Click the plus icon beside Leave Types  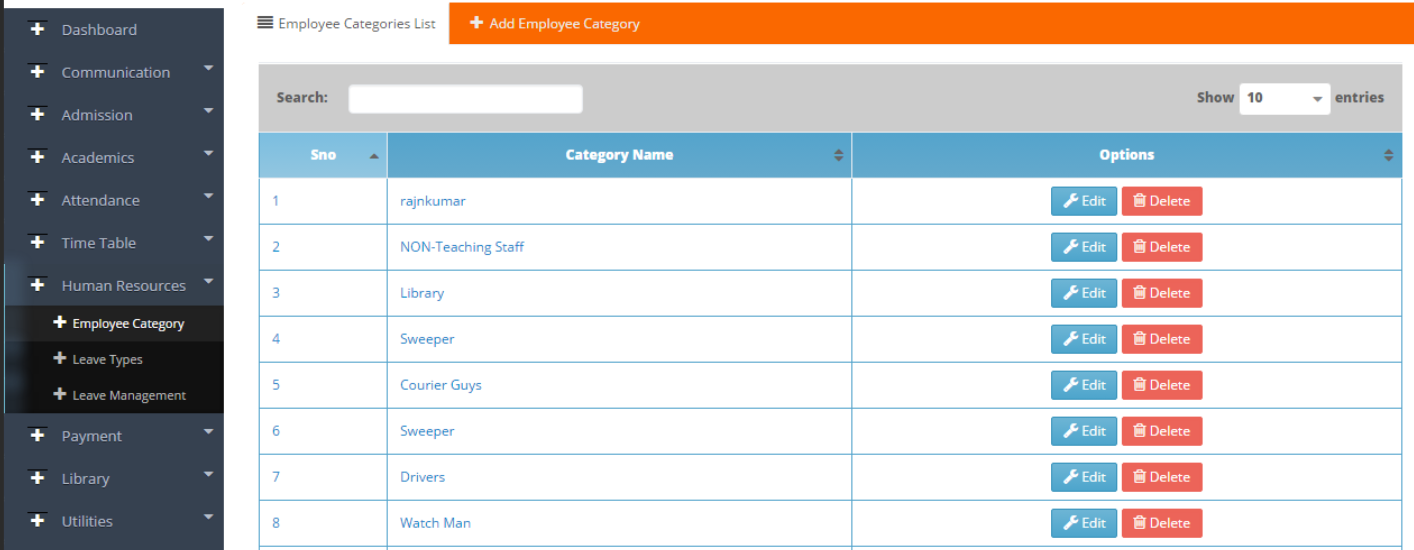click(x=60, y=358)
